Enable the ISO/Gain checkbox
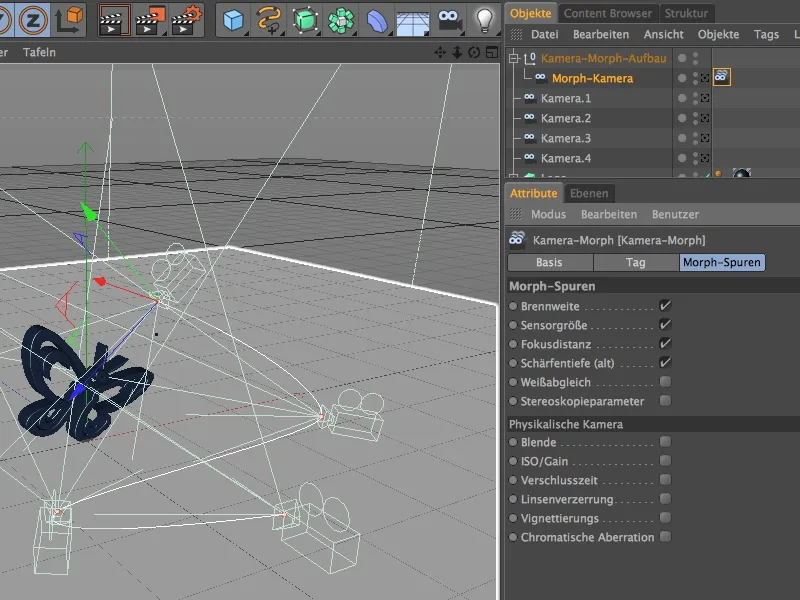800x600 pixels. [x=665, y=461]
